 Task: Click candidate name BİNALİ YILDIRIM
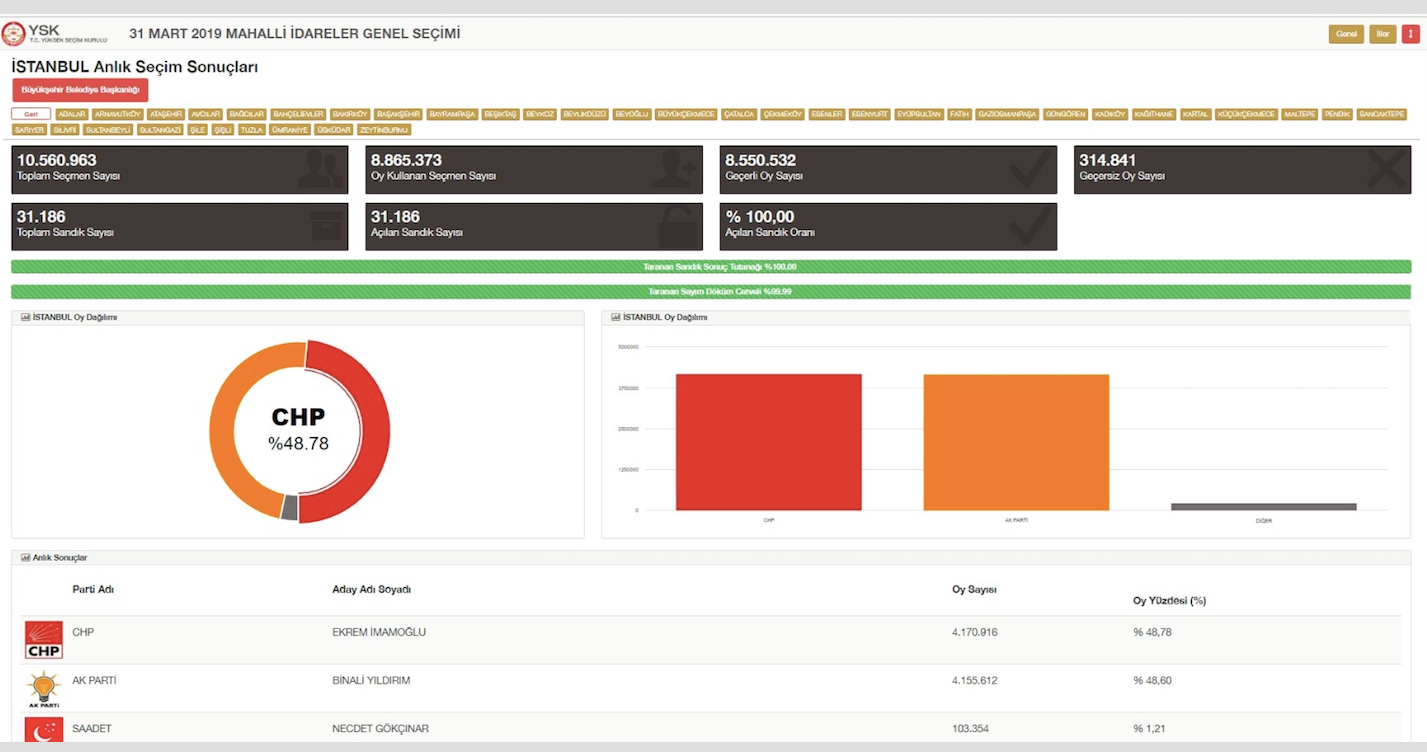click(x=371, y=680)
